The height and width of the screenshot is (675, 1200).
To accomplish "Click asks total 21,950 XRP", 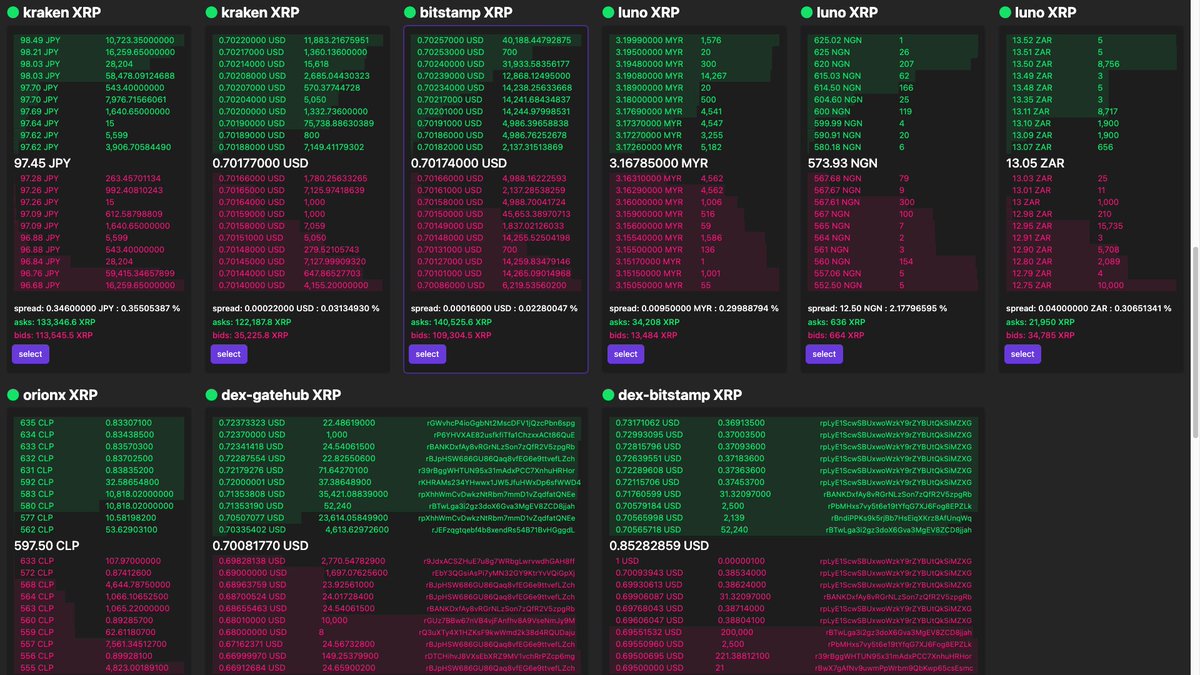I will 1039,322.
